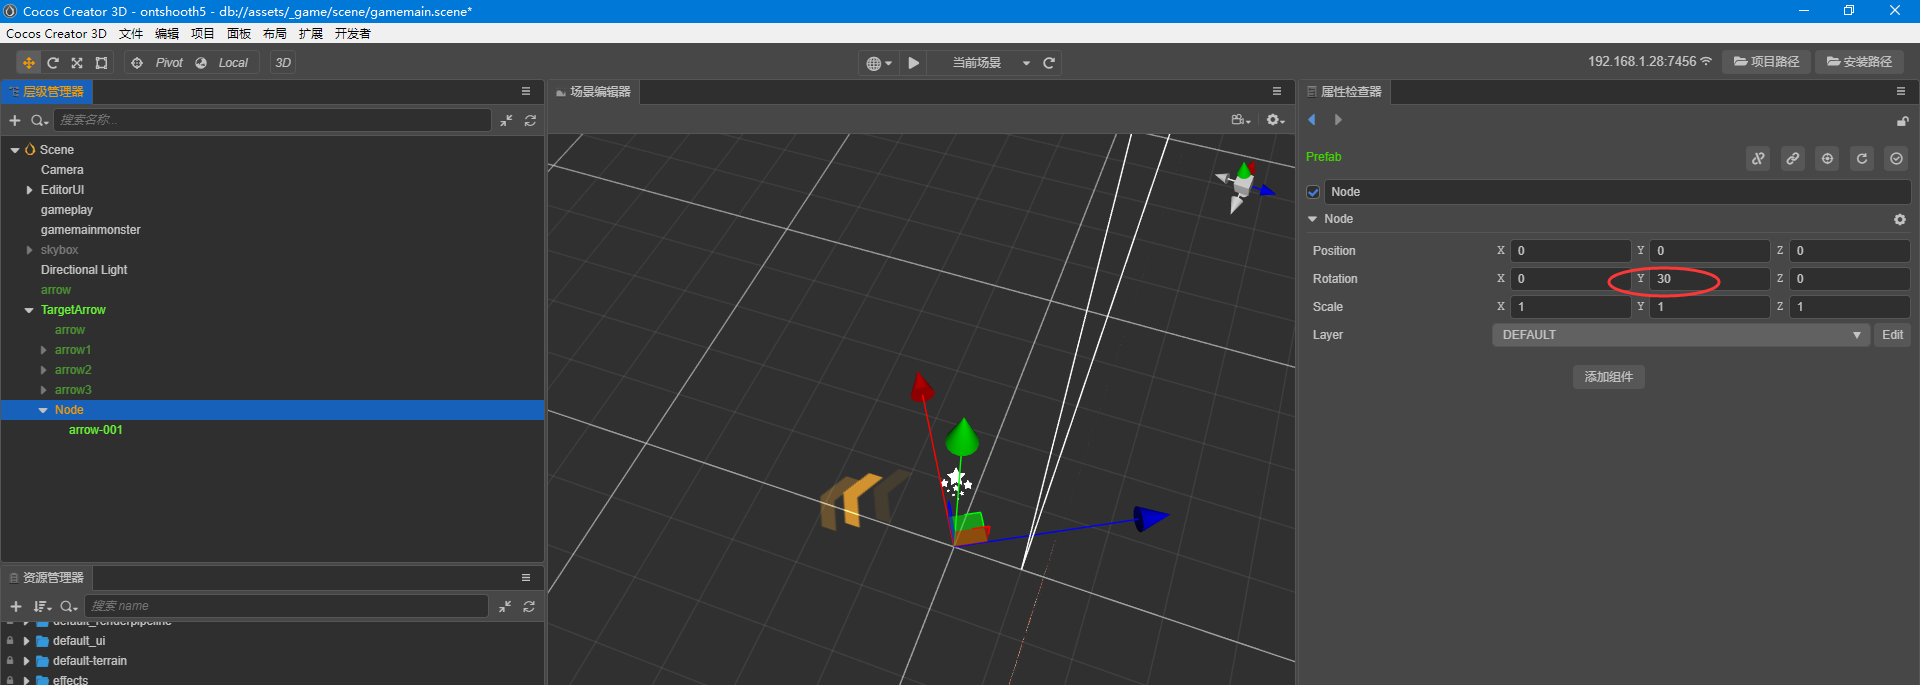
Task: Collapse the Node component section
Action: point(1312,219)
